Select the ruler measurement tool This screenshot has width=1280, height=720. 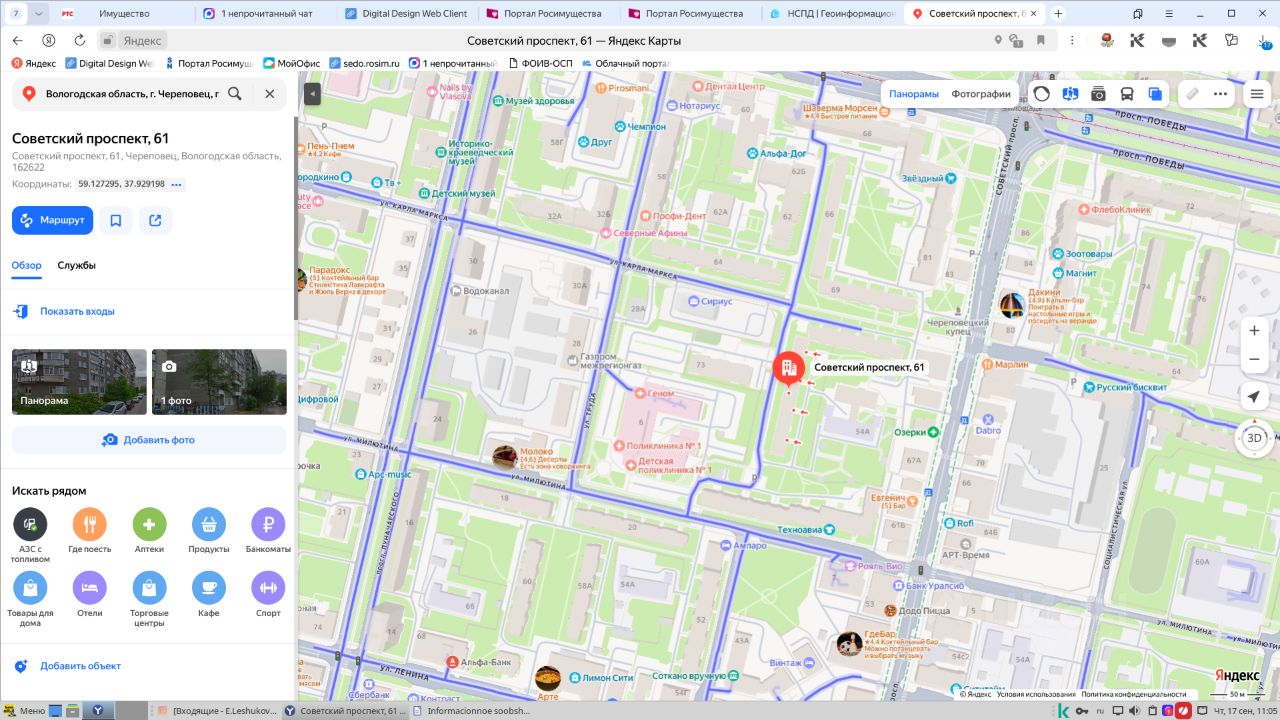point(1192,94)
